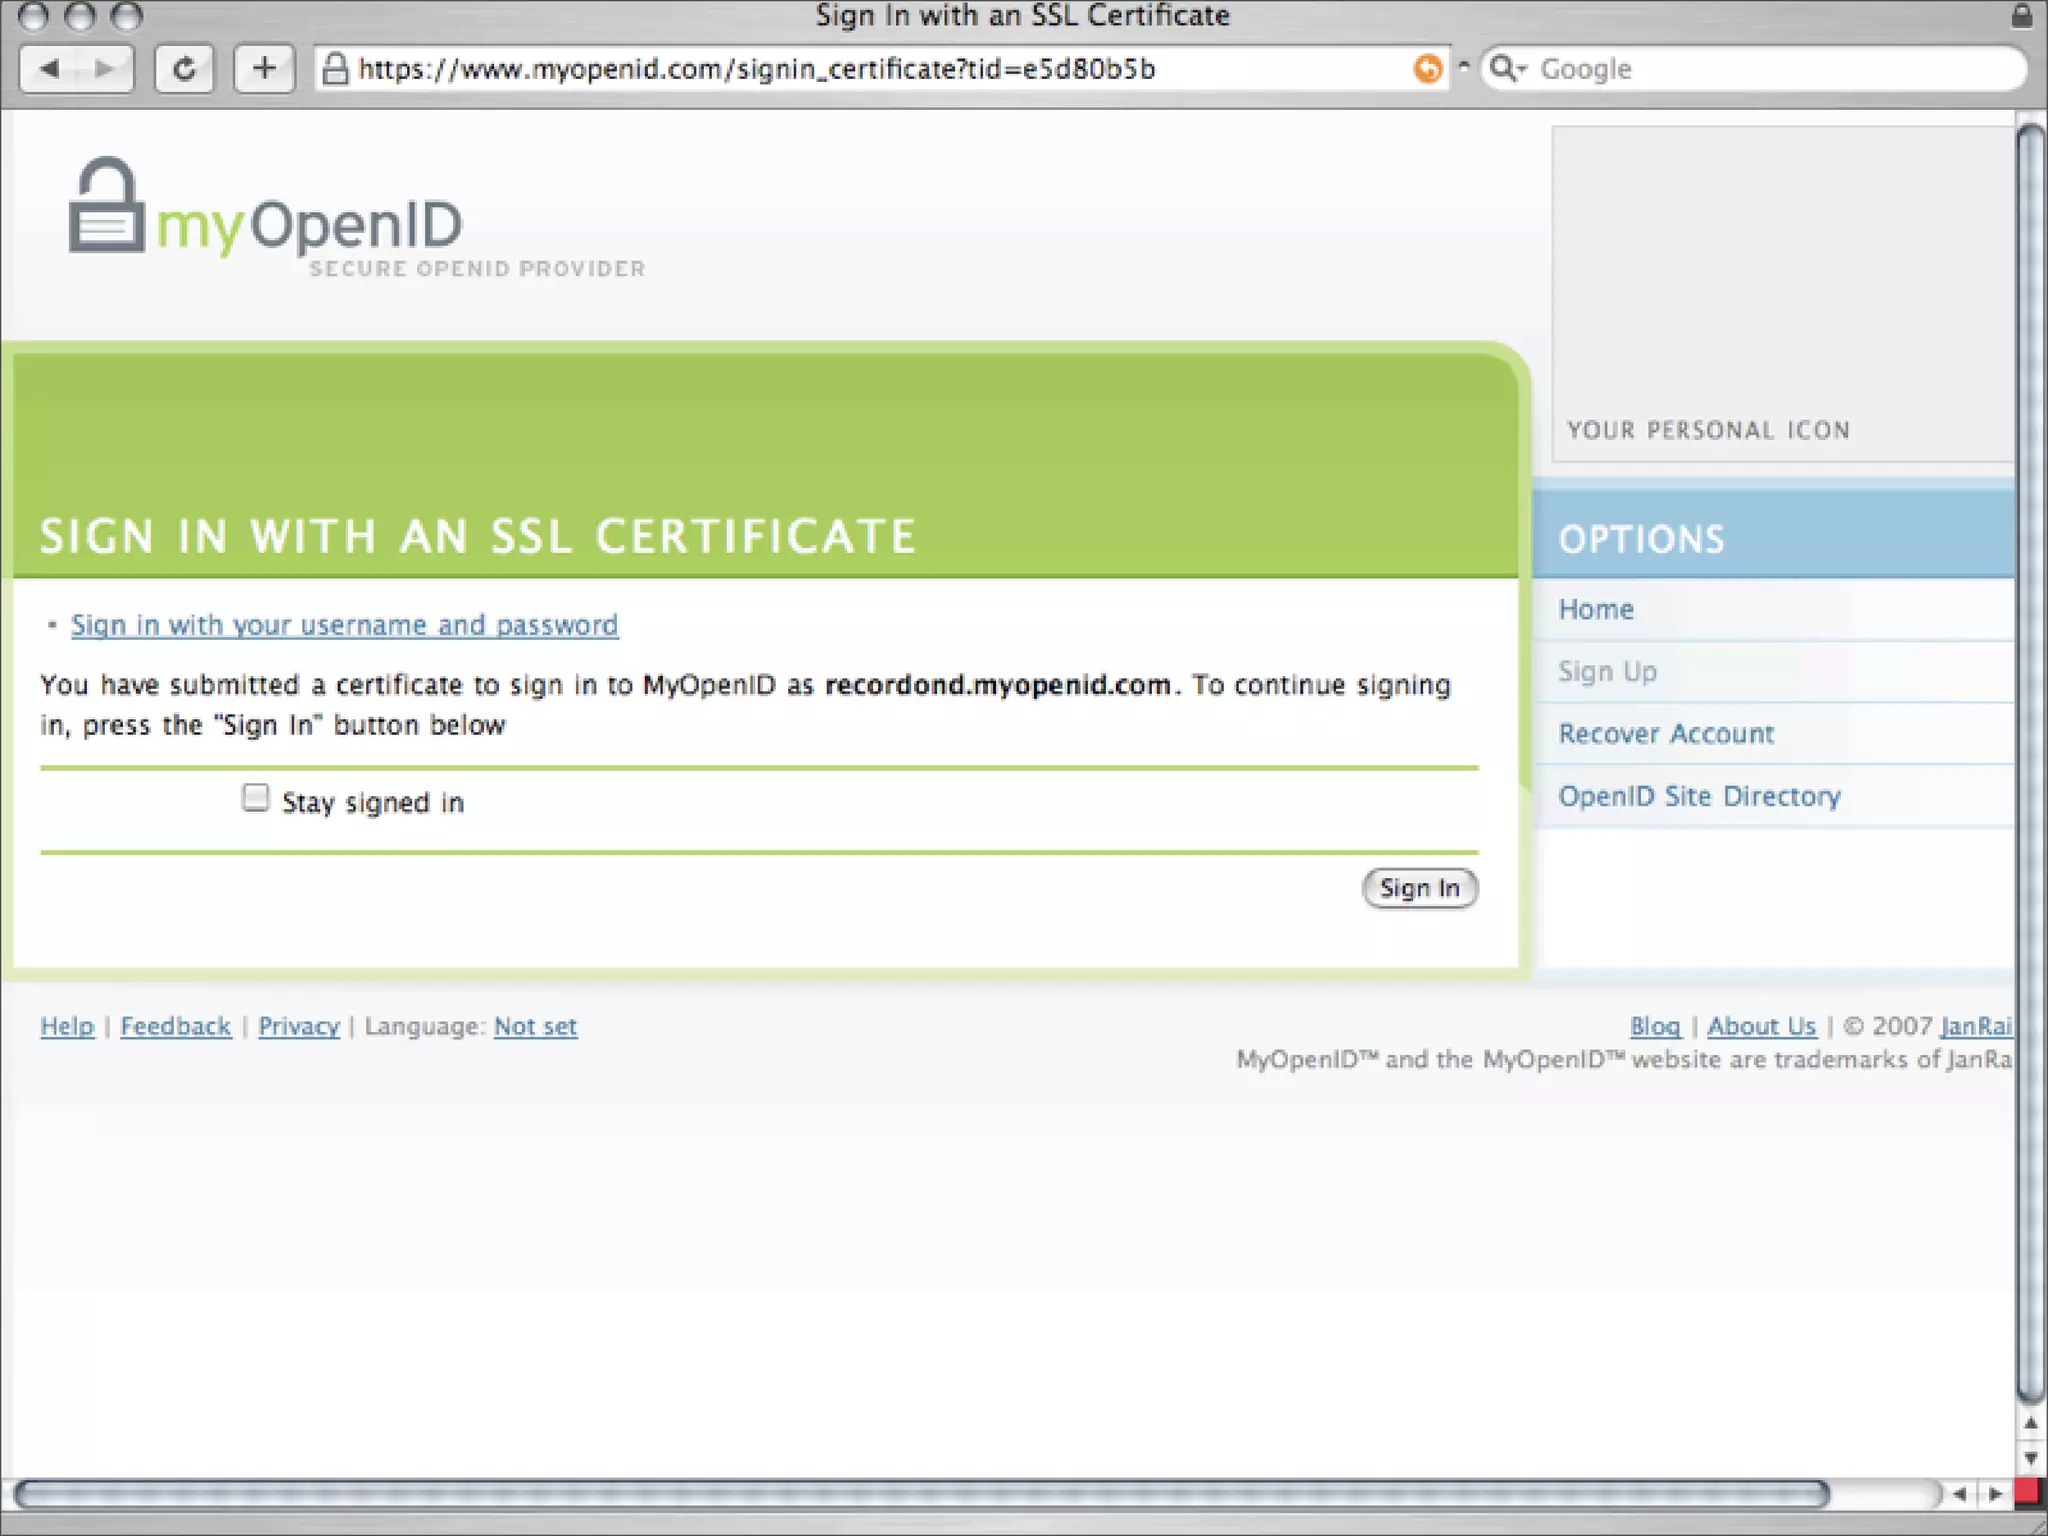Open OpenID Site Directory in Options

(x=1699, y=796)
